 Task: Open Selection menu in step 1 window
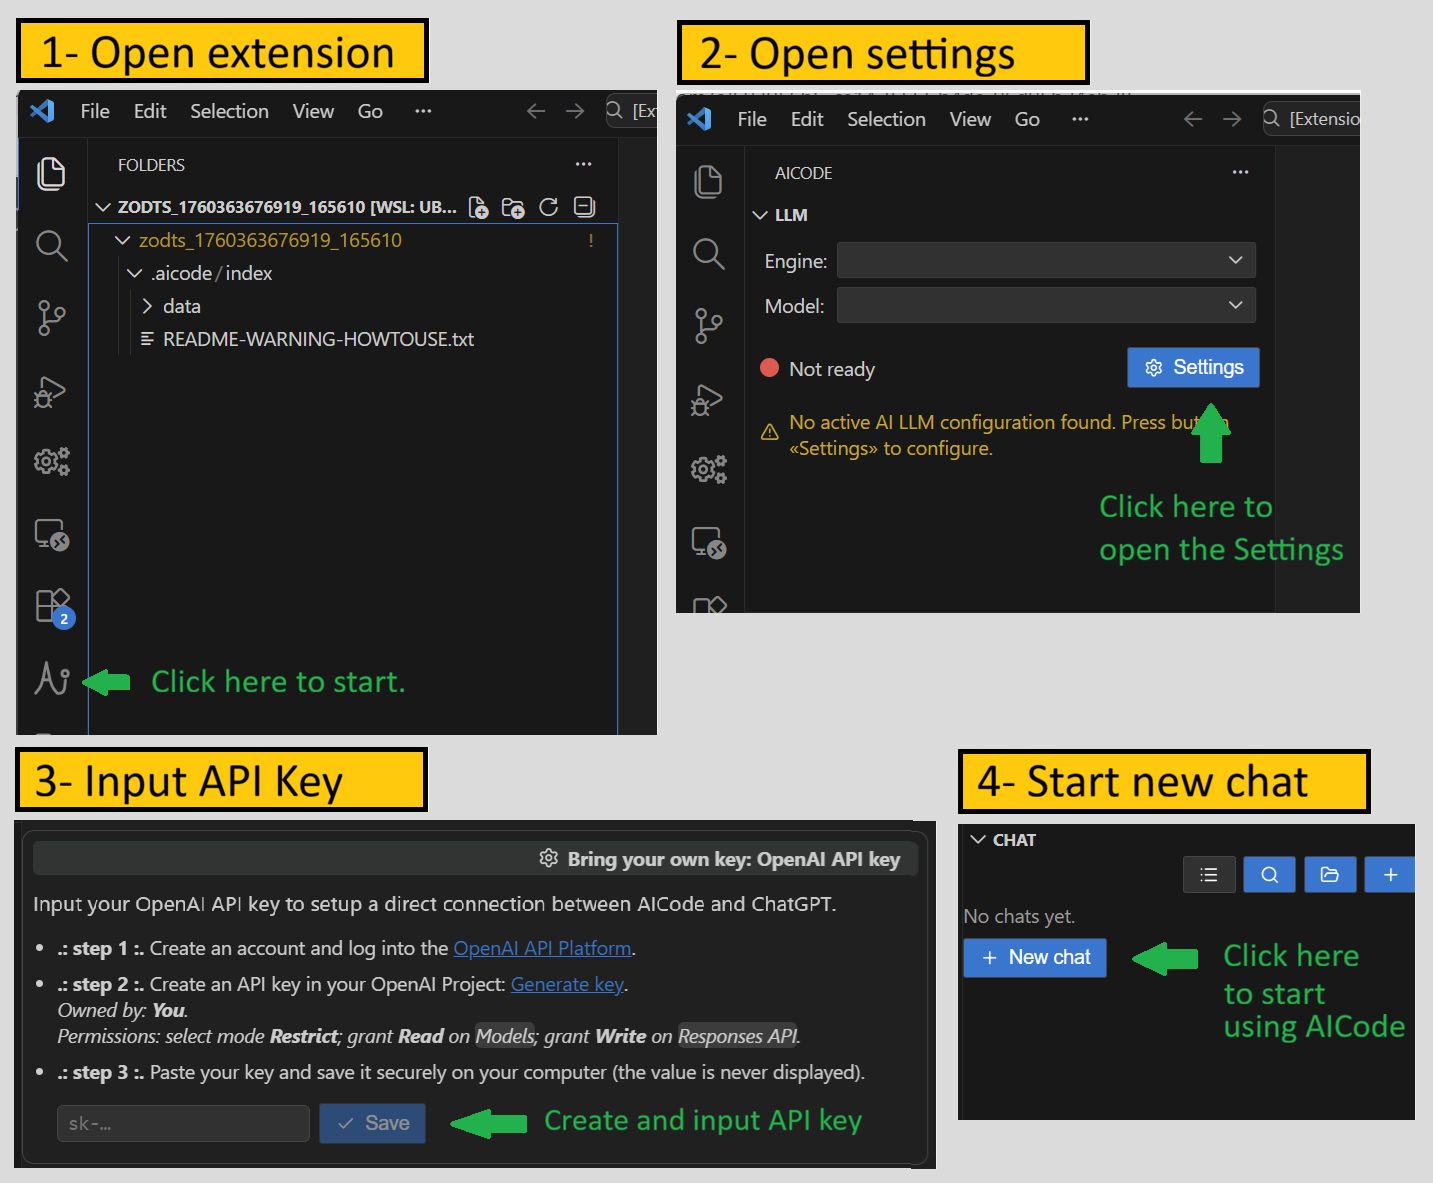tap(229, 111)
